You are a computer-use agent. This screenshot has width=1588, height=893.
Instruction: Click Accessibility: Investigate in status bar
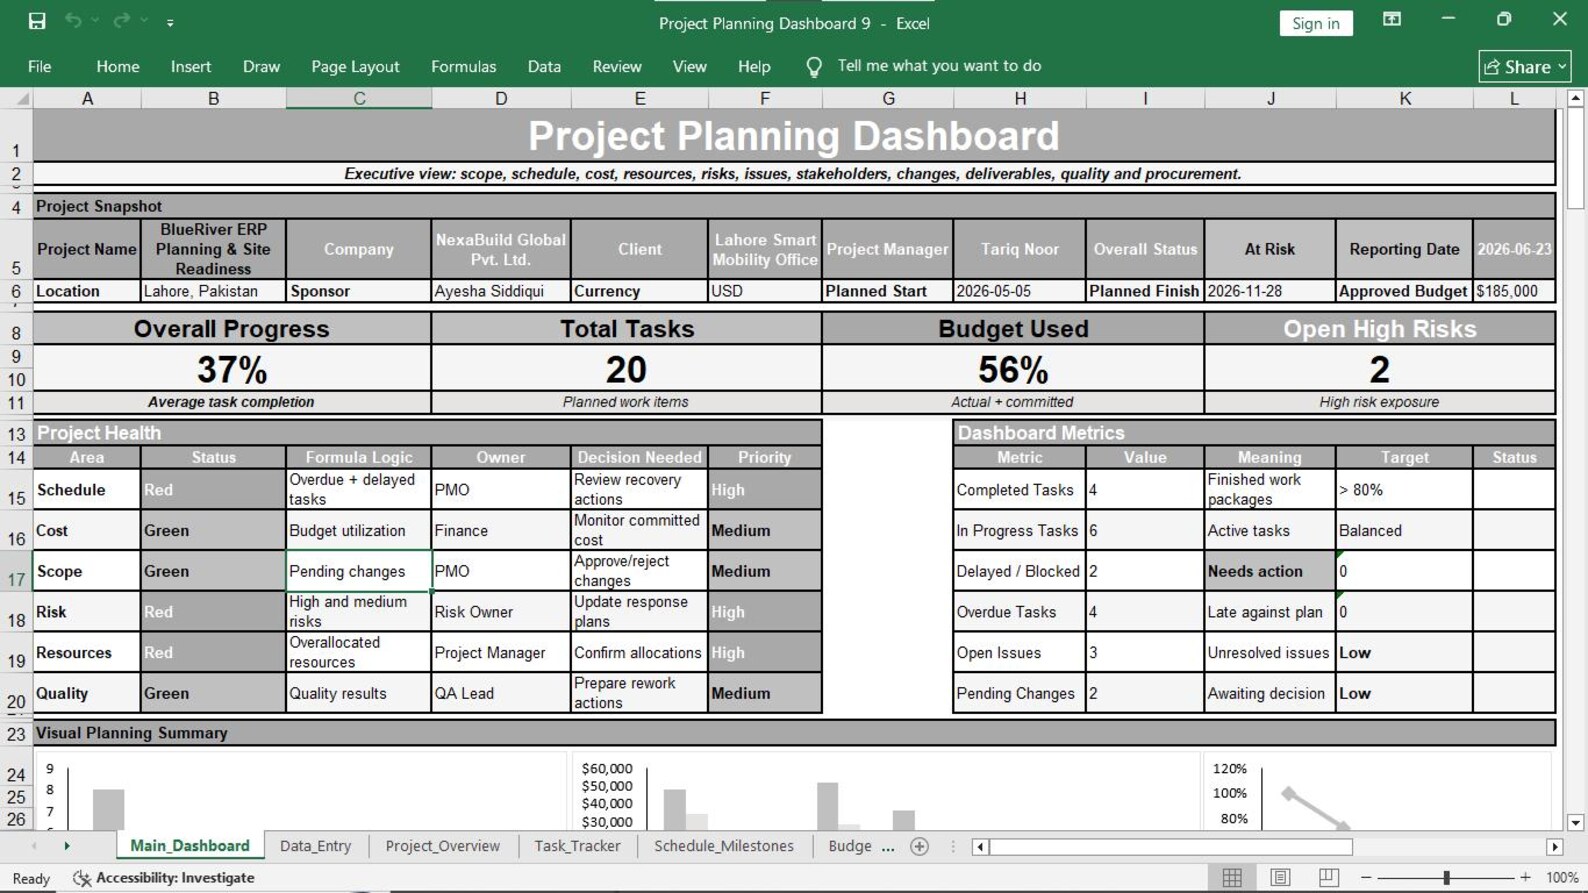164,878
